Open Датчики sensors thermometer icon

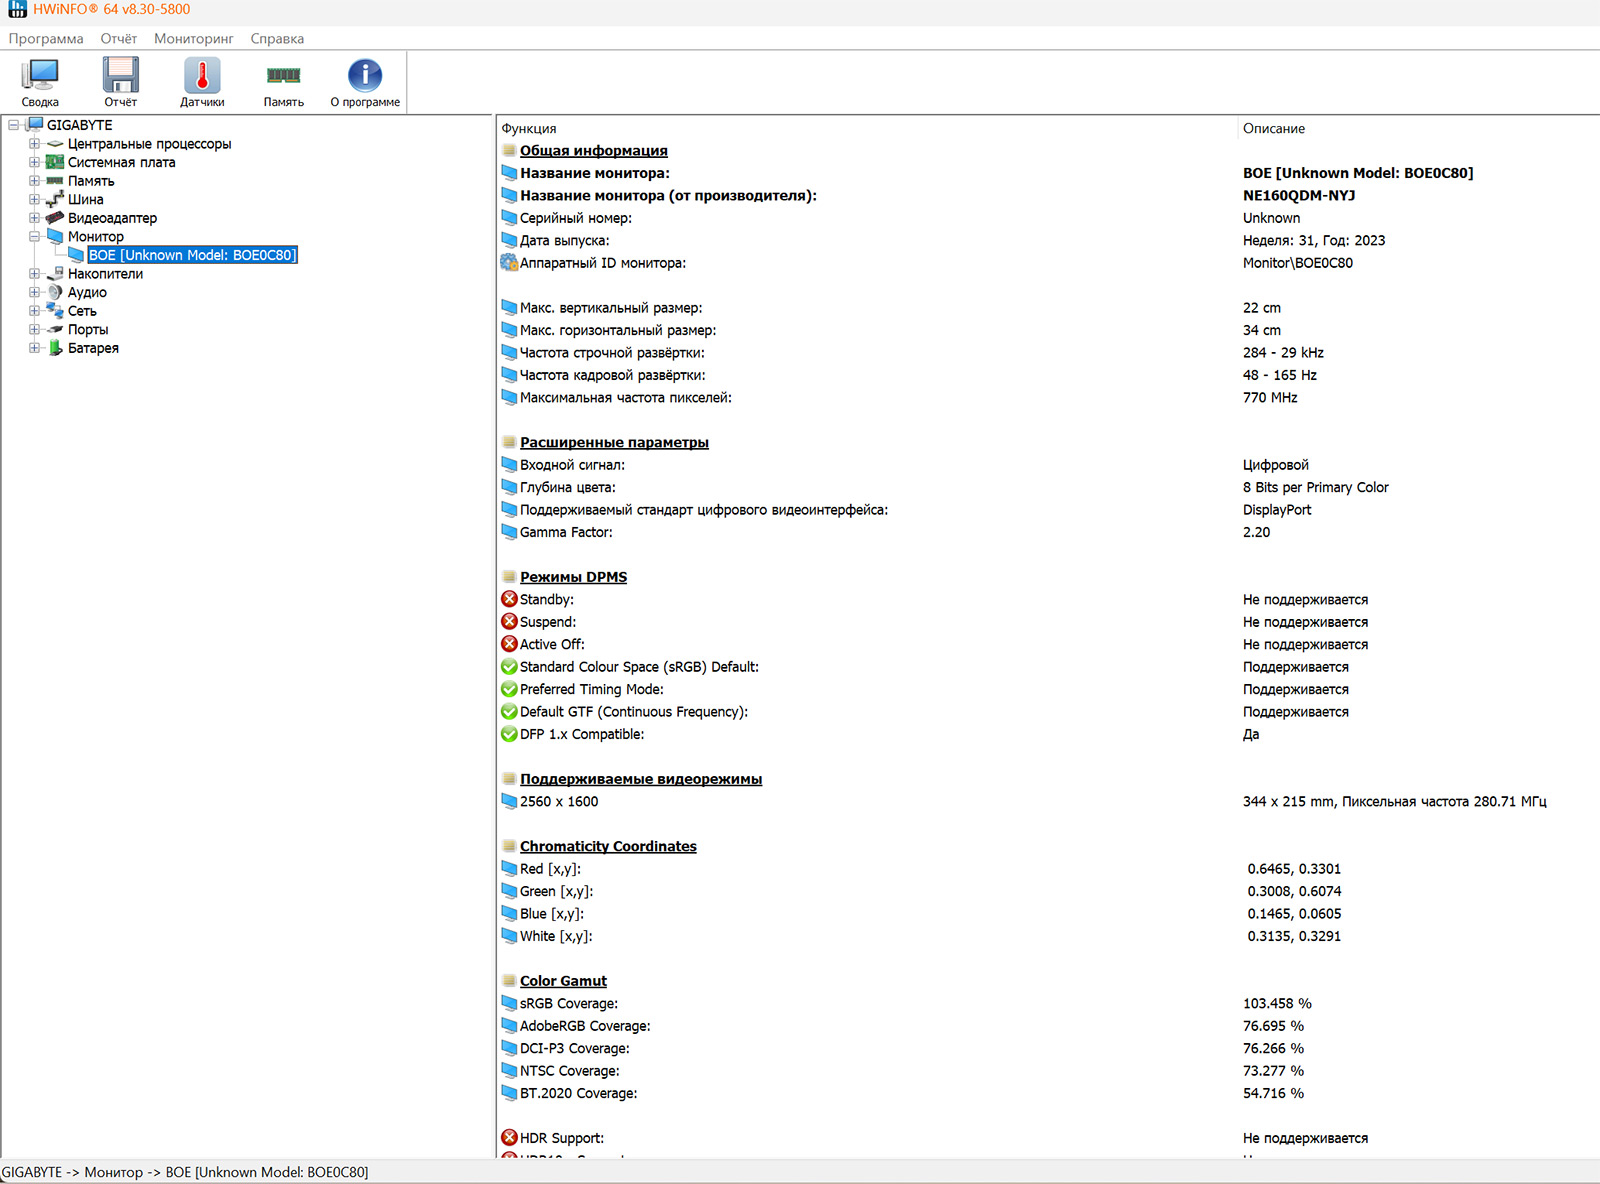point(202,76)
